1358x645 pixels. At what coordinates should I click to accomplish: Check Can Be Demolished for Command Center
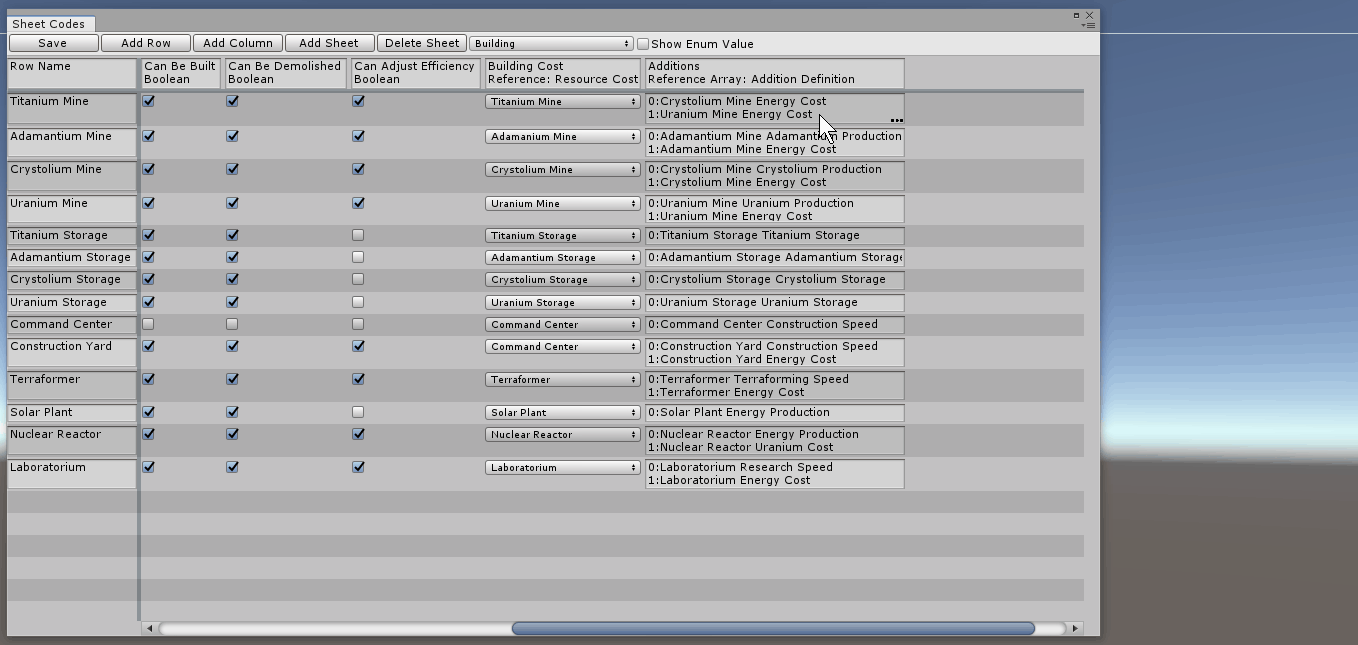click(232, 324)
